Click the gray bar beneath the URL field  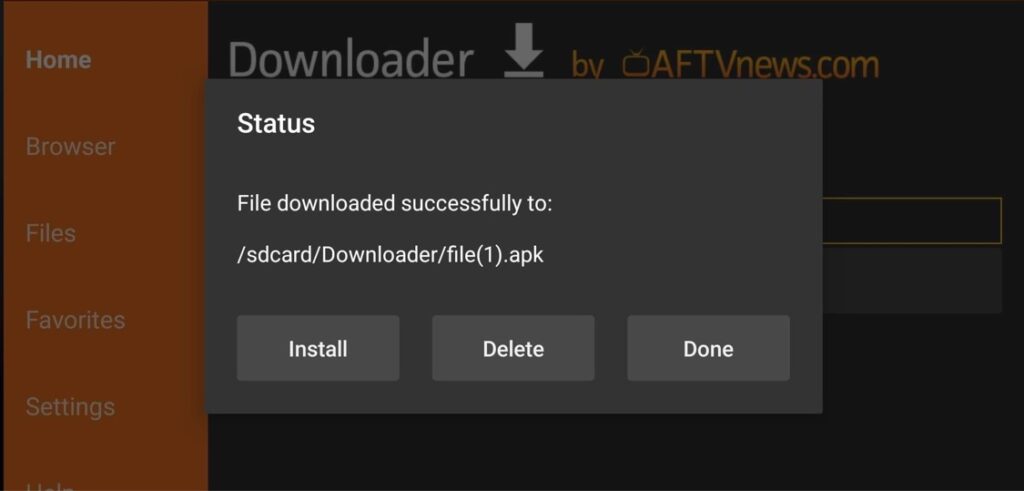[912, 280]
